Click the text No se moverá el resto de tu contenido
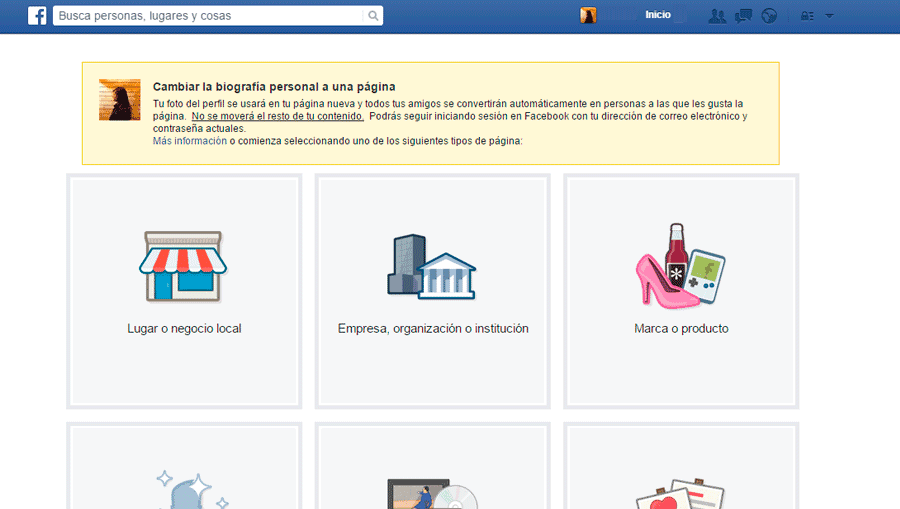Viewport: 900px width, 509px height. [278, 116]
